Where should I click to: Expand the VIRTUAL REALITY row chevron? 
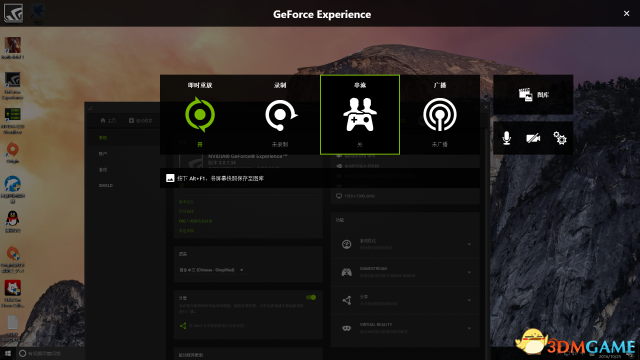tap(469, 328)
